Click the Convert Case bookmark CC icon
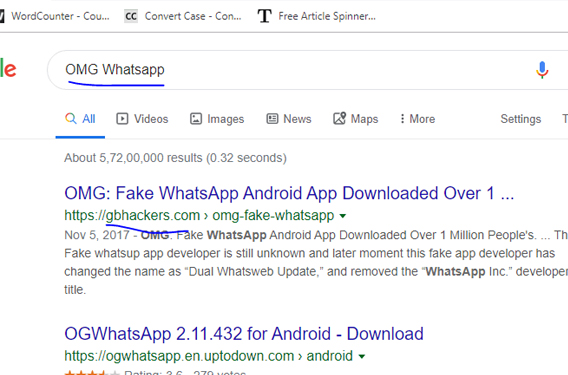The image size is (568, 375). 131,16
